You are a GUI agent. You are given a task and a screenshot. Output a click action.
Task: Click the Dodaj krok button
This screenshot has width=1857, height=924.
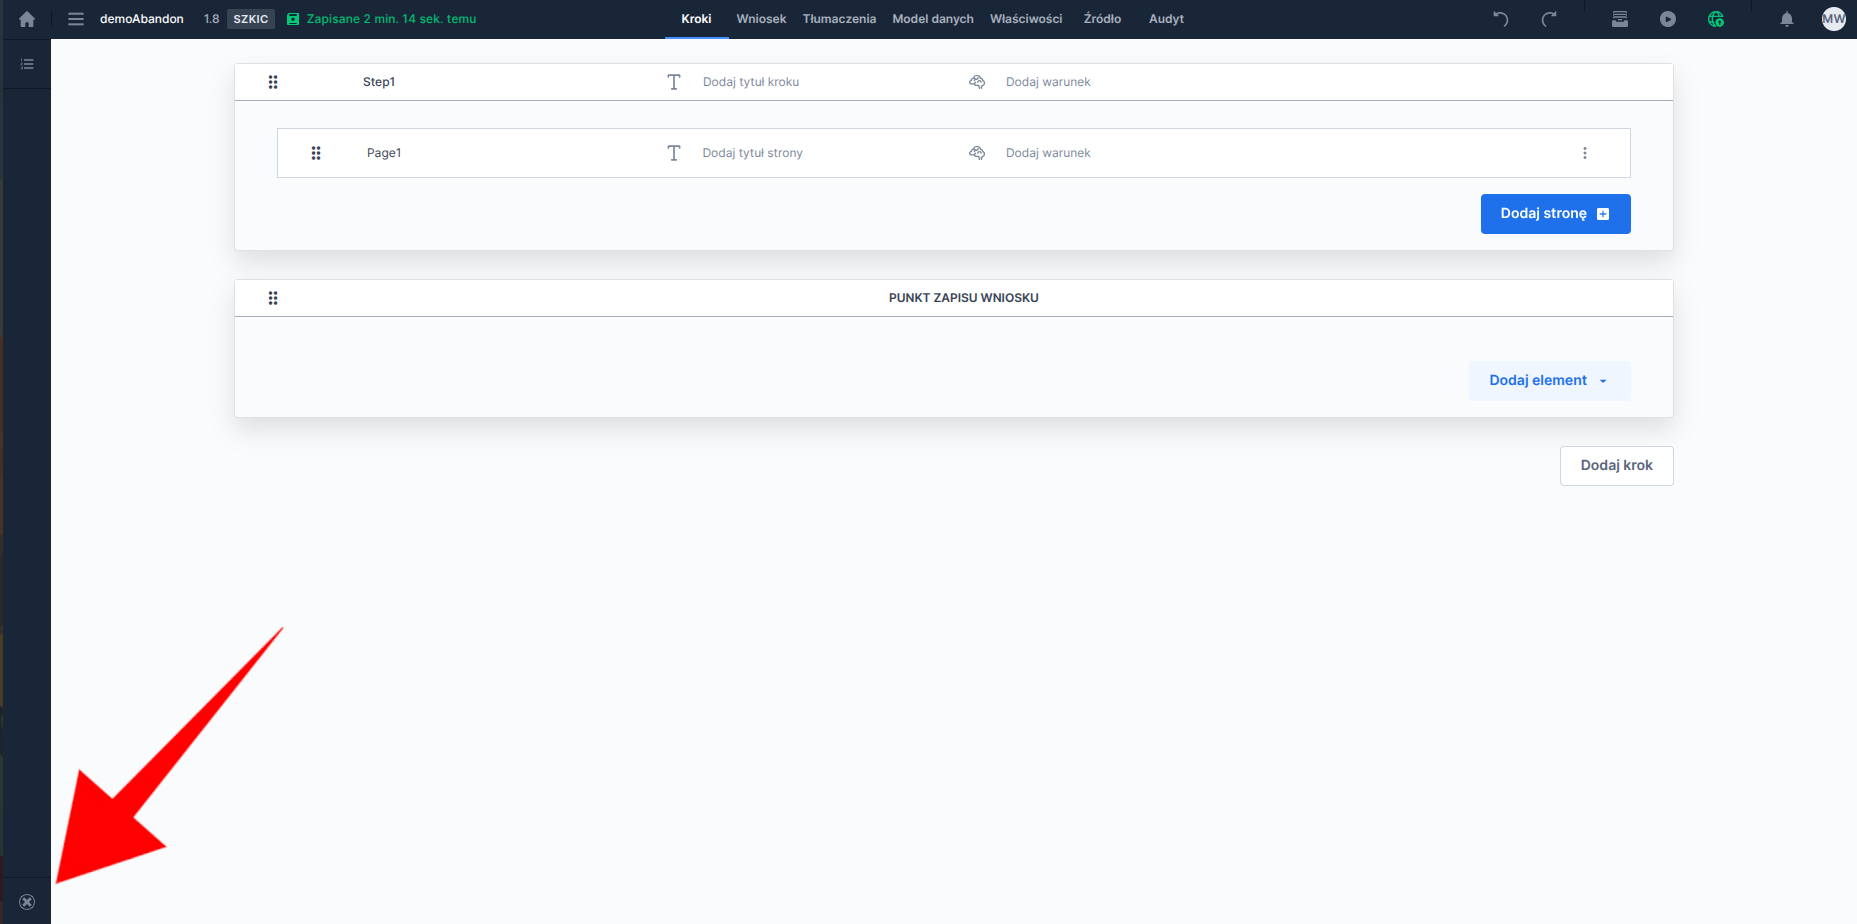[x=1616, y=466]
